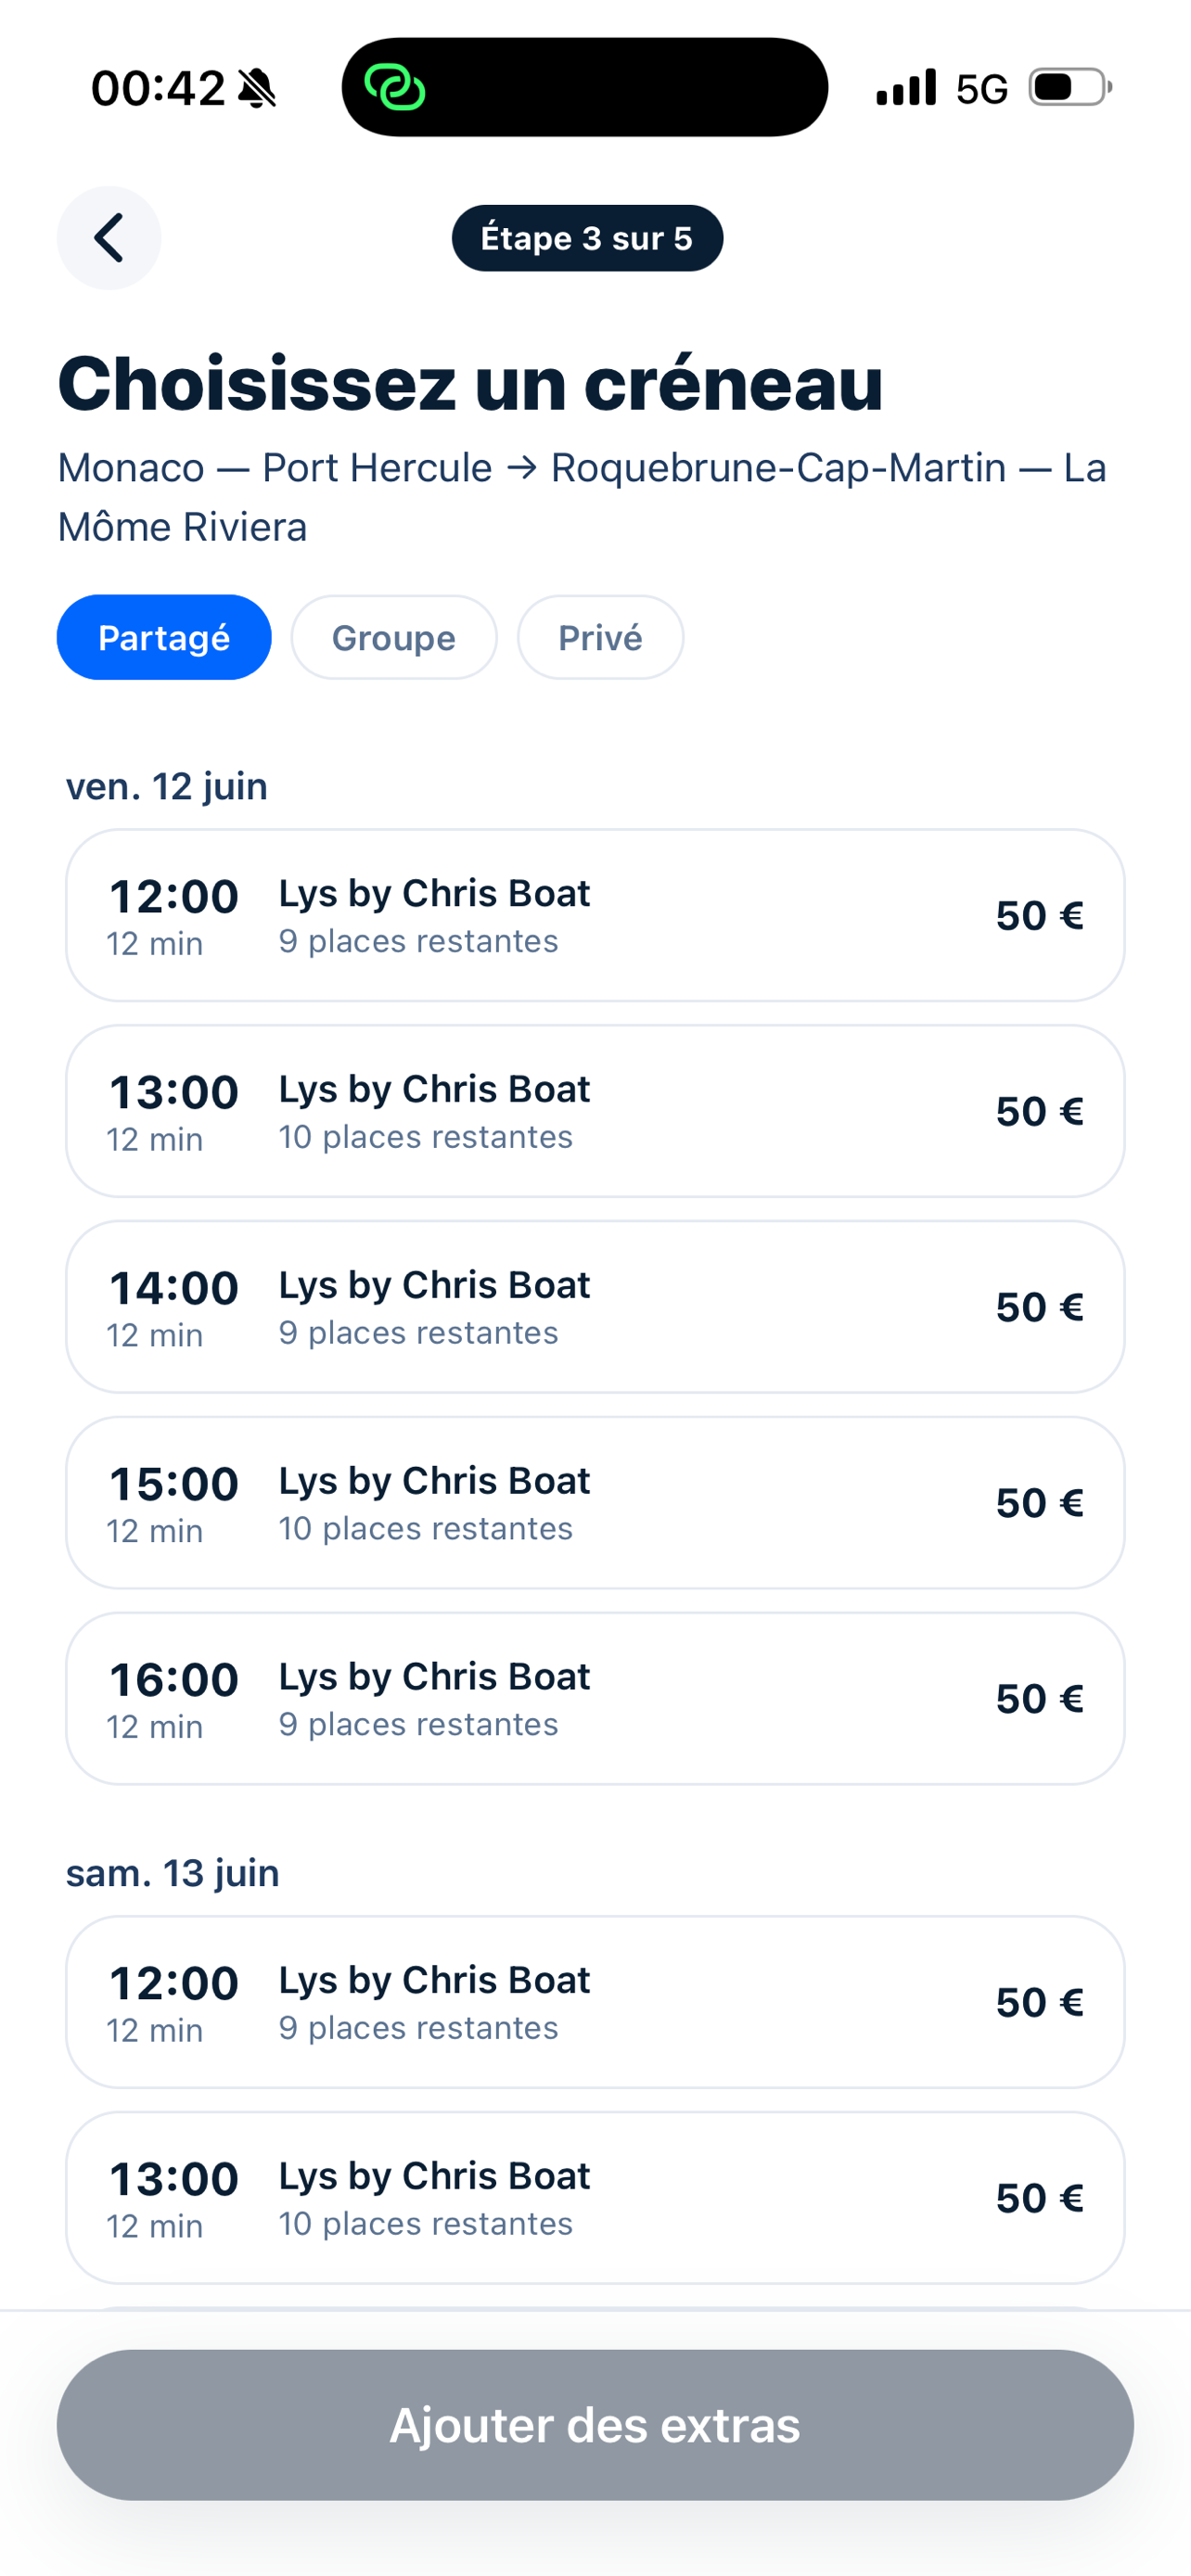Select the Saturday 12:00 time slot
The image size is (1191, 2576).
(595, 2002)
